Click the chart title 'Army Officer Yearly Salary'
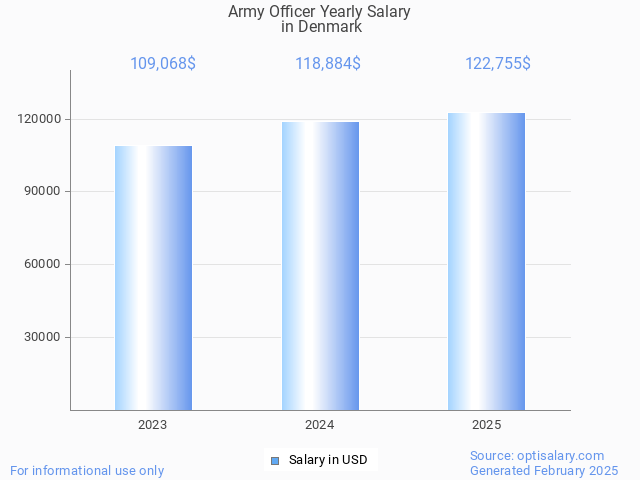Screen dimensions: 640x480 pyautogui.click(x=319, y=12)
